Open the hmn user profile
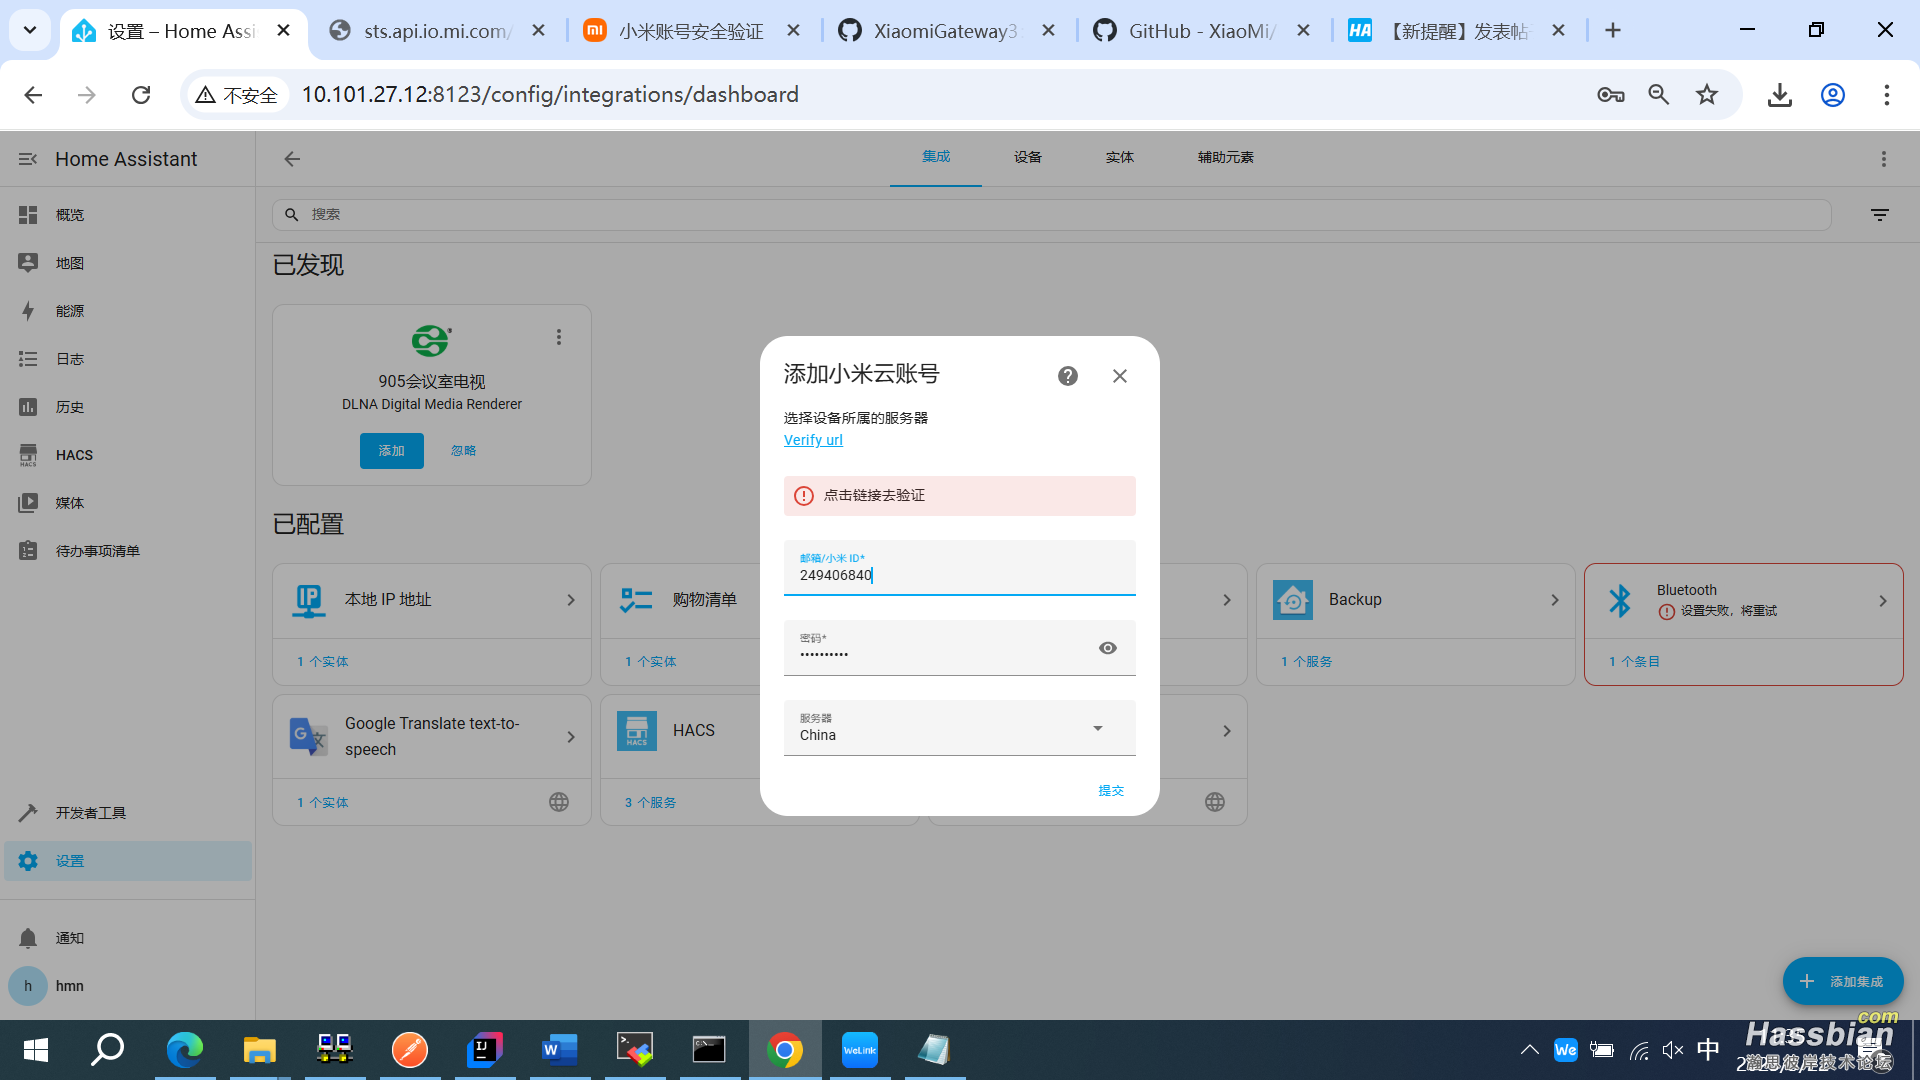Image resolution: width=1920 pixels, height=1080 pixels. 128,986
